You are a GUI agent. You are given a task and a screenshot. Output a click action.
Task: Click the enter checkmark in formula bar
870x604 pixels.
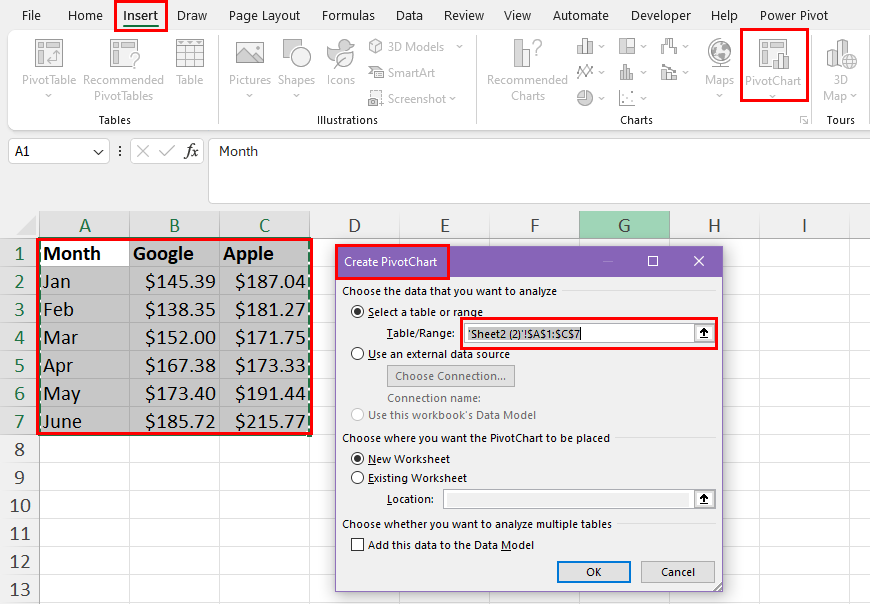(166, 151)
